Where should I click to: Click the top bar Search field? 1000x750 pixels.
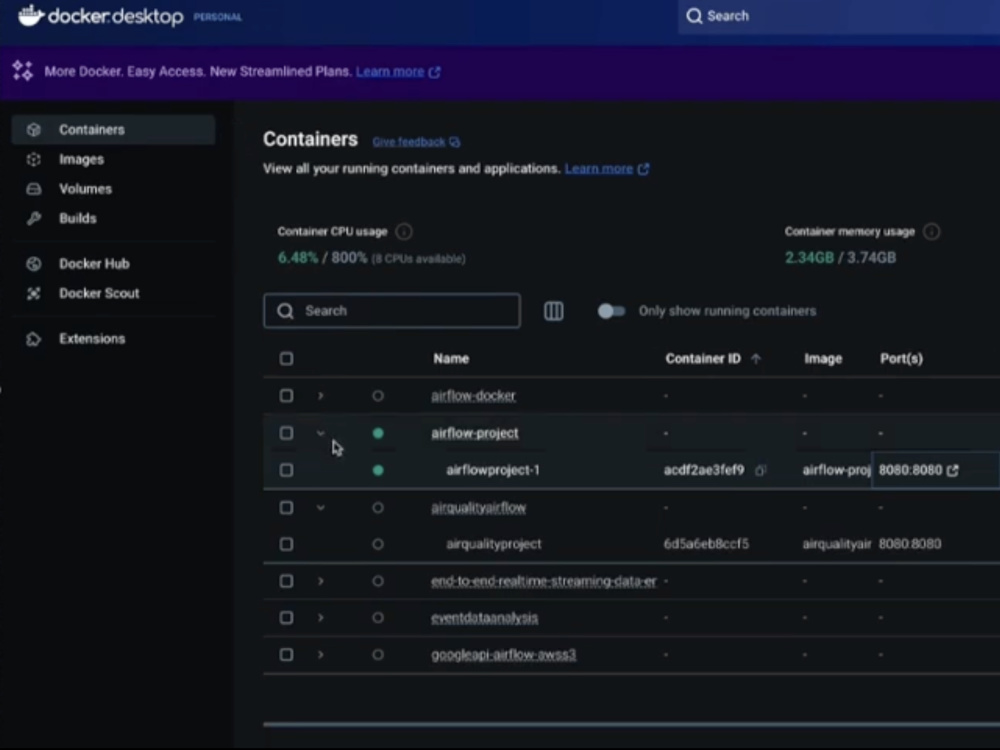click(839, 17)
